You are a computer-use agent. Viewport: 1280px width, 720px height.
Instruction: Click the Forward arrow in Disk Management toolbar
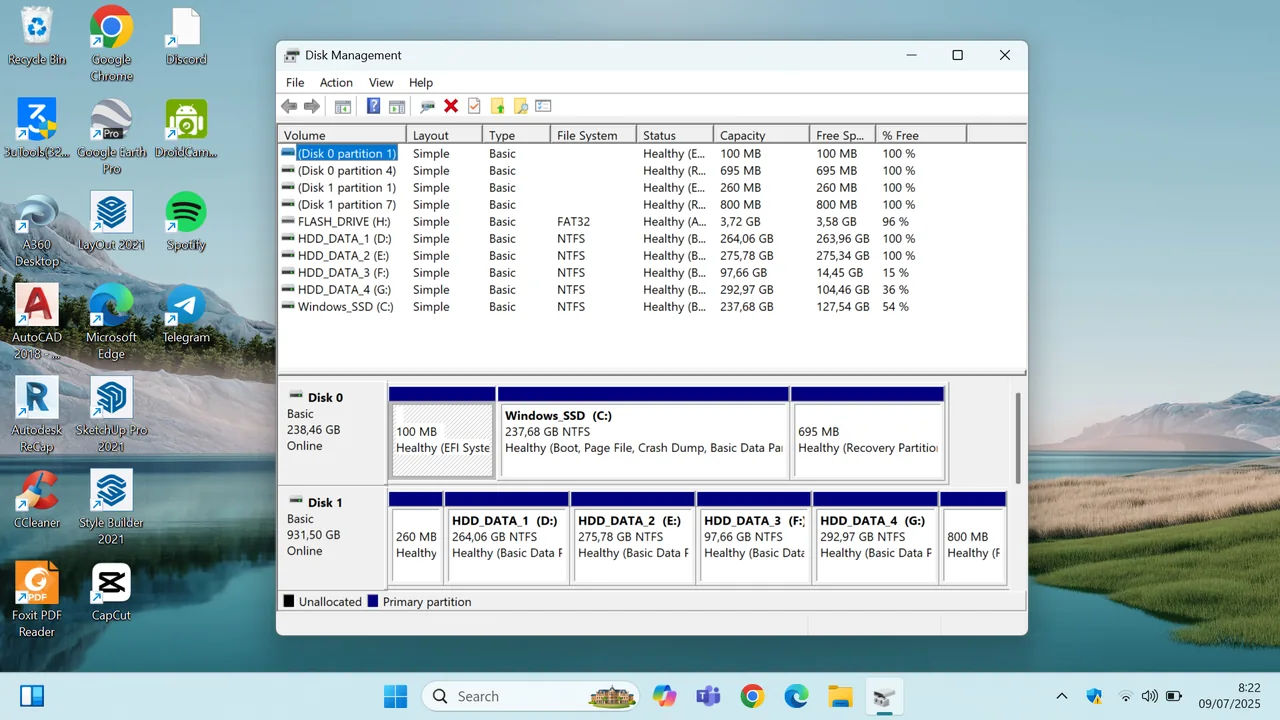pyautogui.click(x=312, y=106)
